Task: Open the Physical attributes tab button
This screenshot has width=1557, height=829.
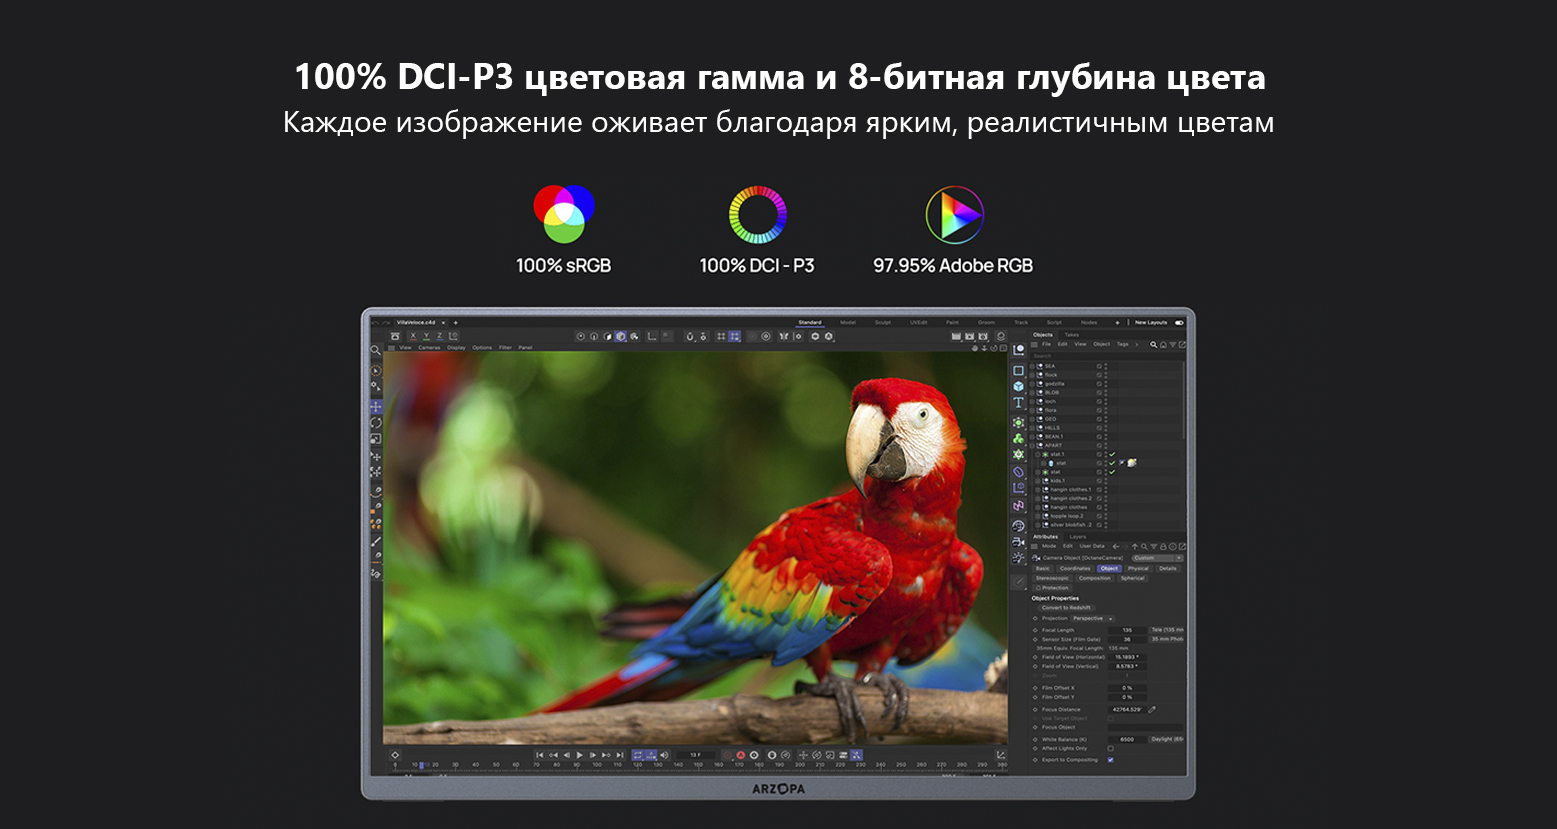Action: point(1138,568)
